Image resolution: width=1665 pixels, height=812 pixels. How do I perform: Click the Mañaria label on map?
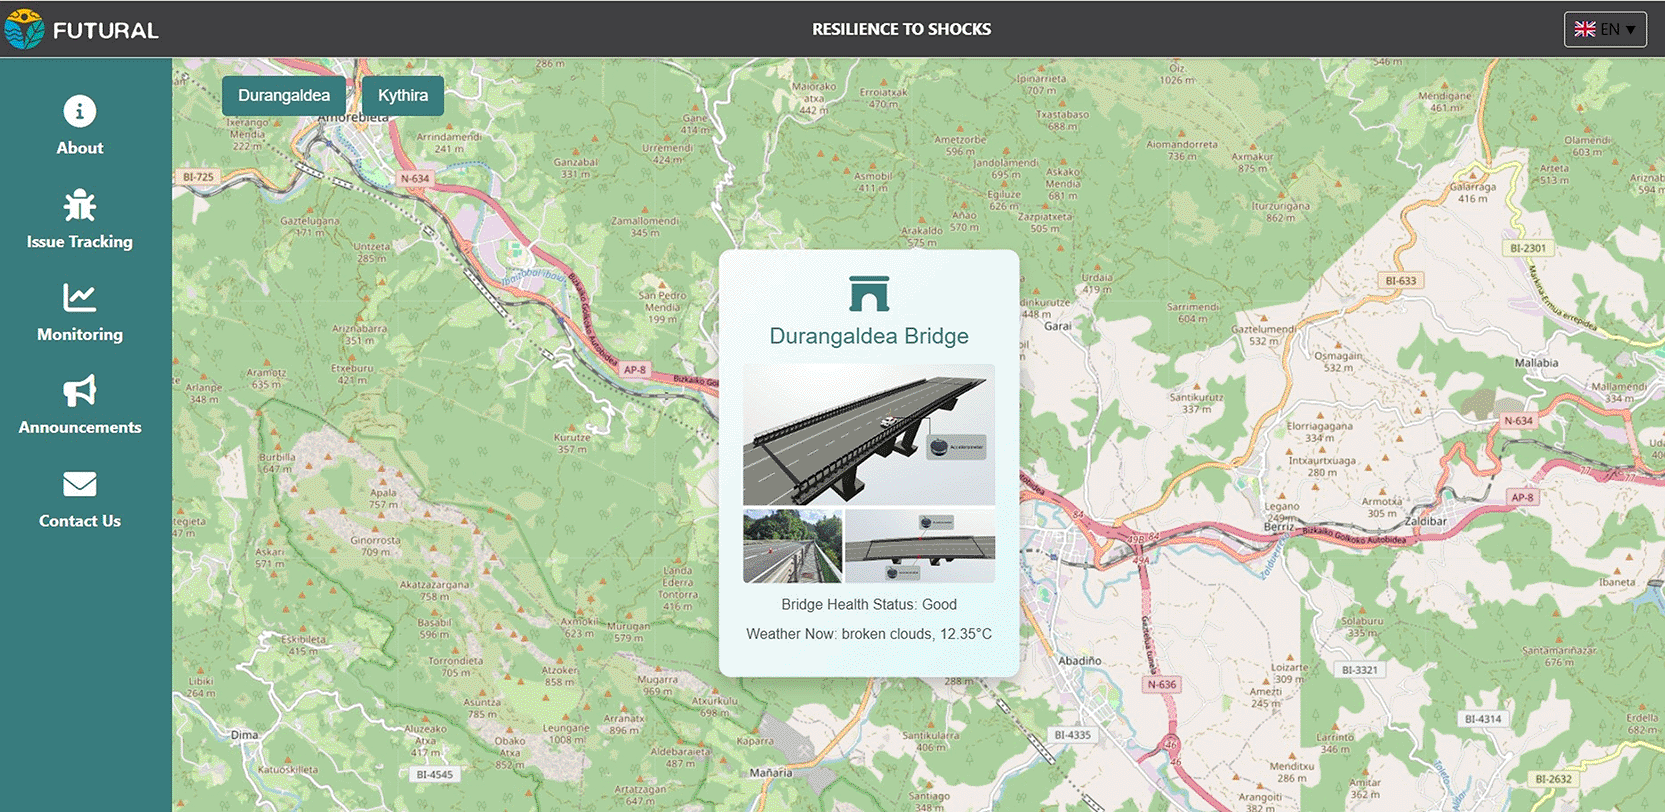pyautogui.click(x=771, y=773)
